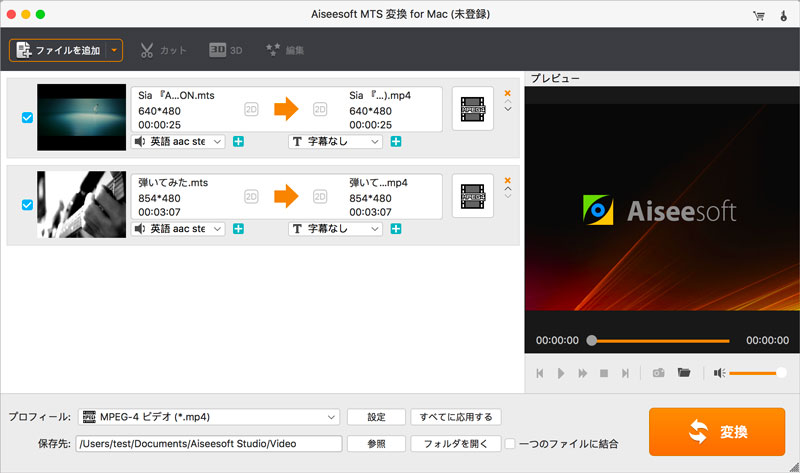Viewport: 800px width, 473px height.
Task: Open audio track dropdown for Sia file
Action: [x=178, y=141]
